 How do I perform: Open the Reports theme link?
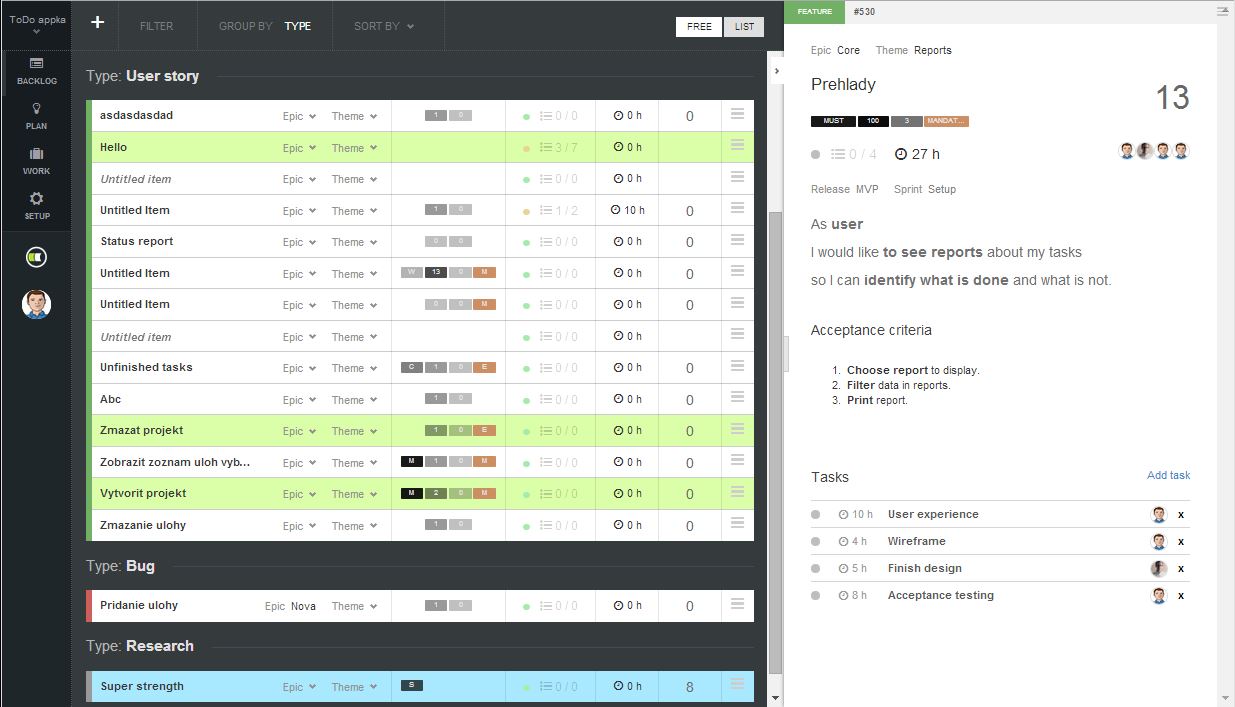point(933,50)
